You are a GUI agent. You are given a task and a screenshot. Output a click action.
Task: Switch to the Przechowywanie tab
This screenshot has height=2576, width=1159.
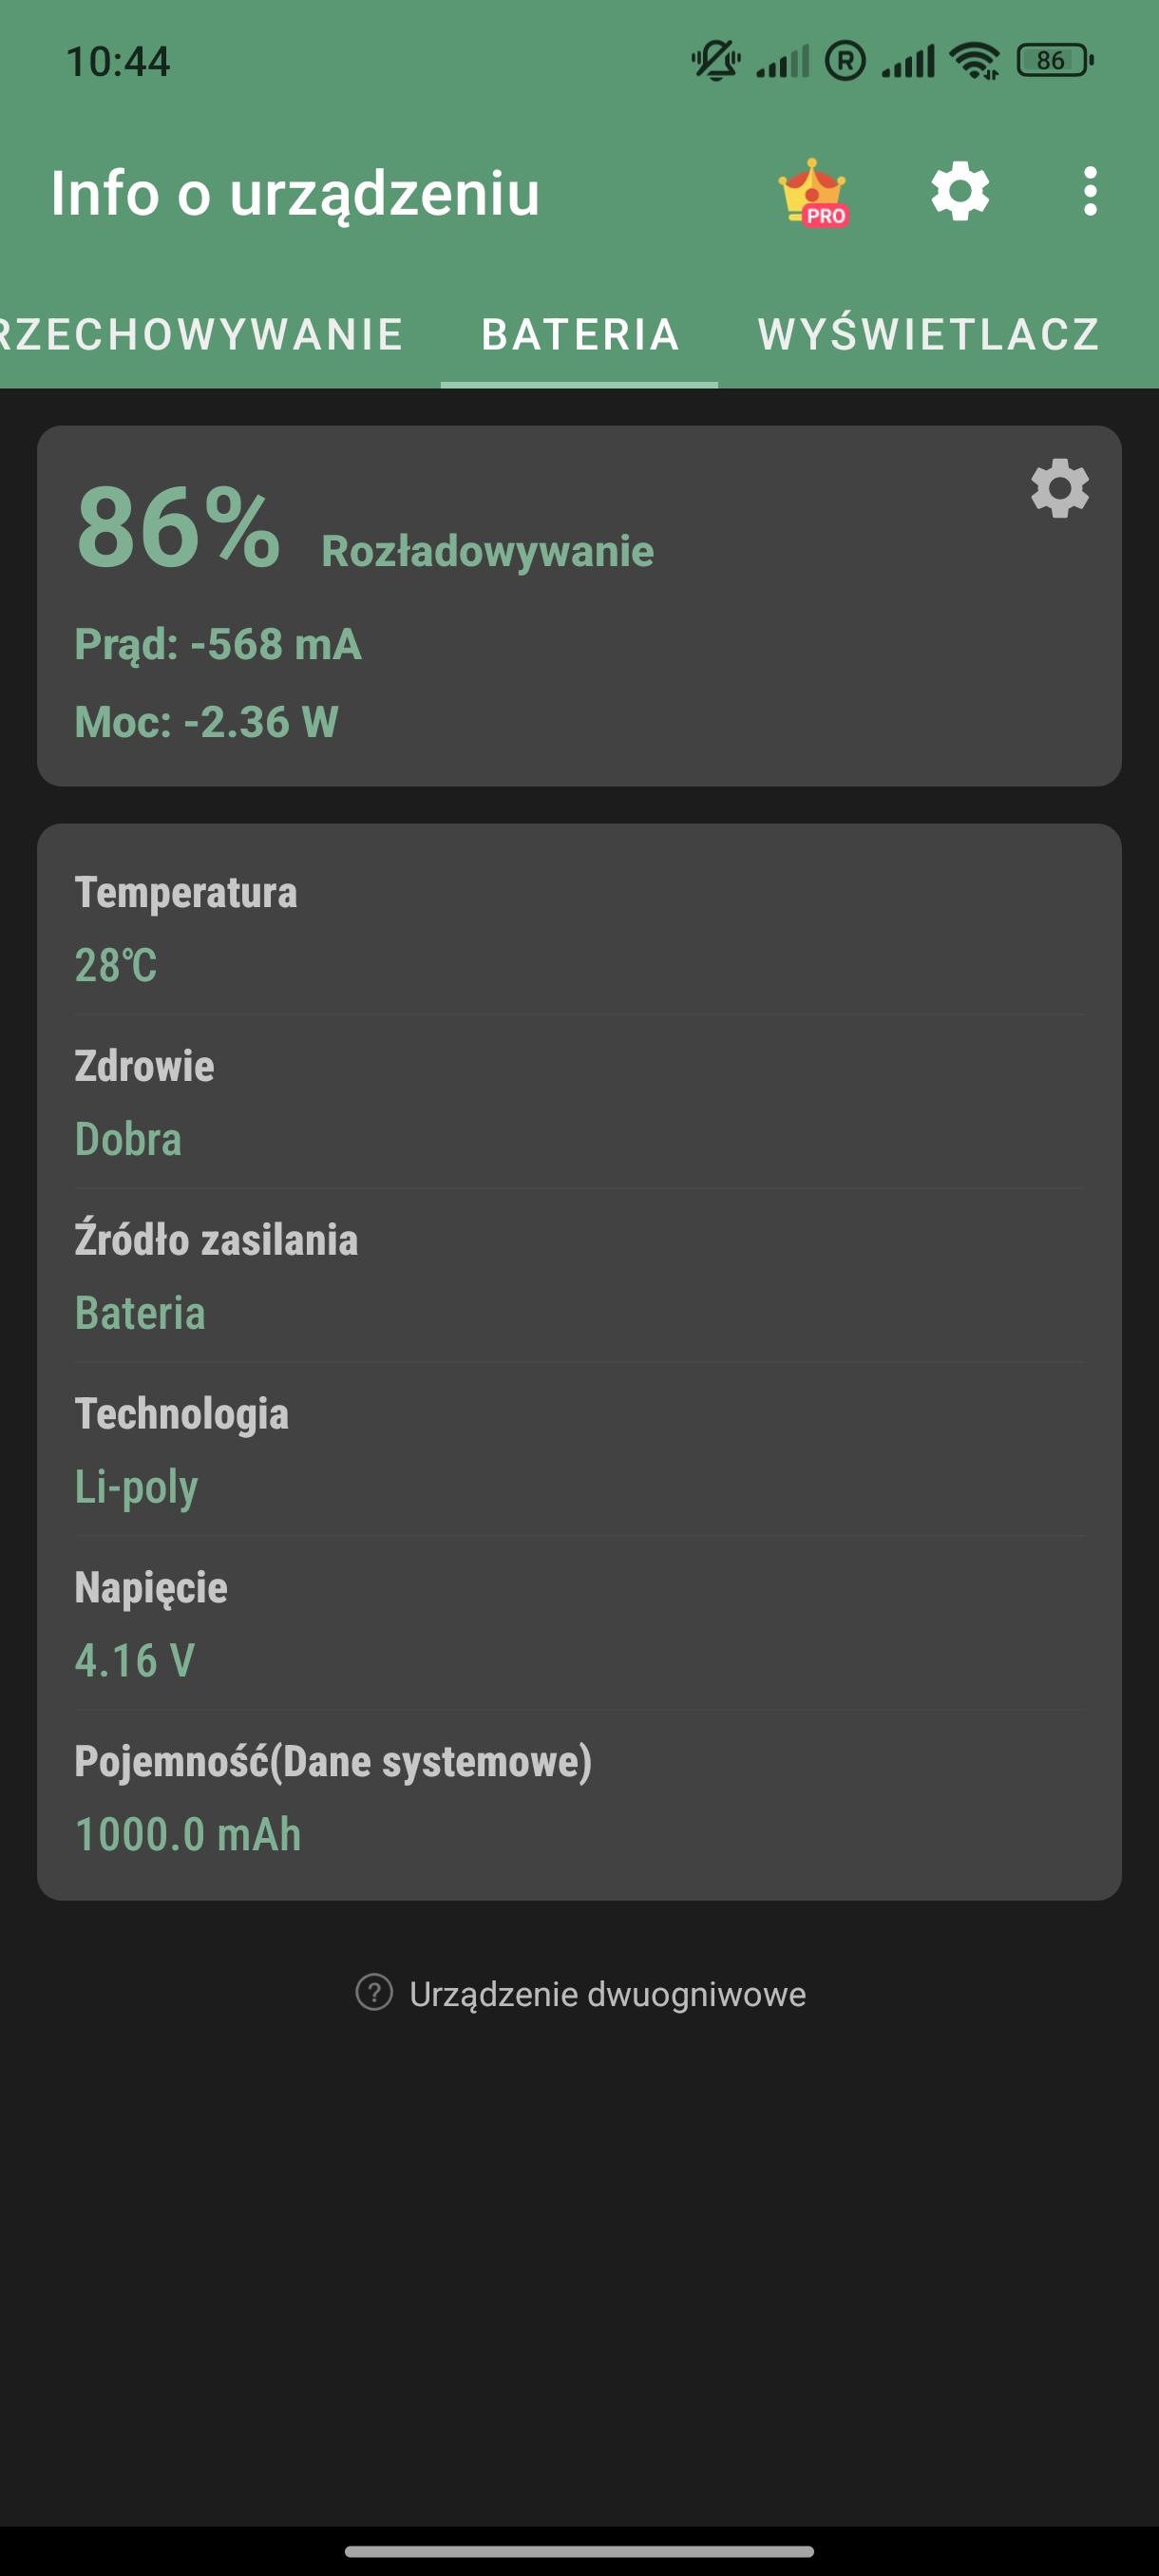pos(200,334)
